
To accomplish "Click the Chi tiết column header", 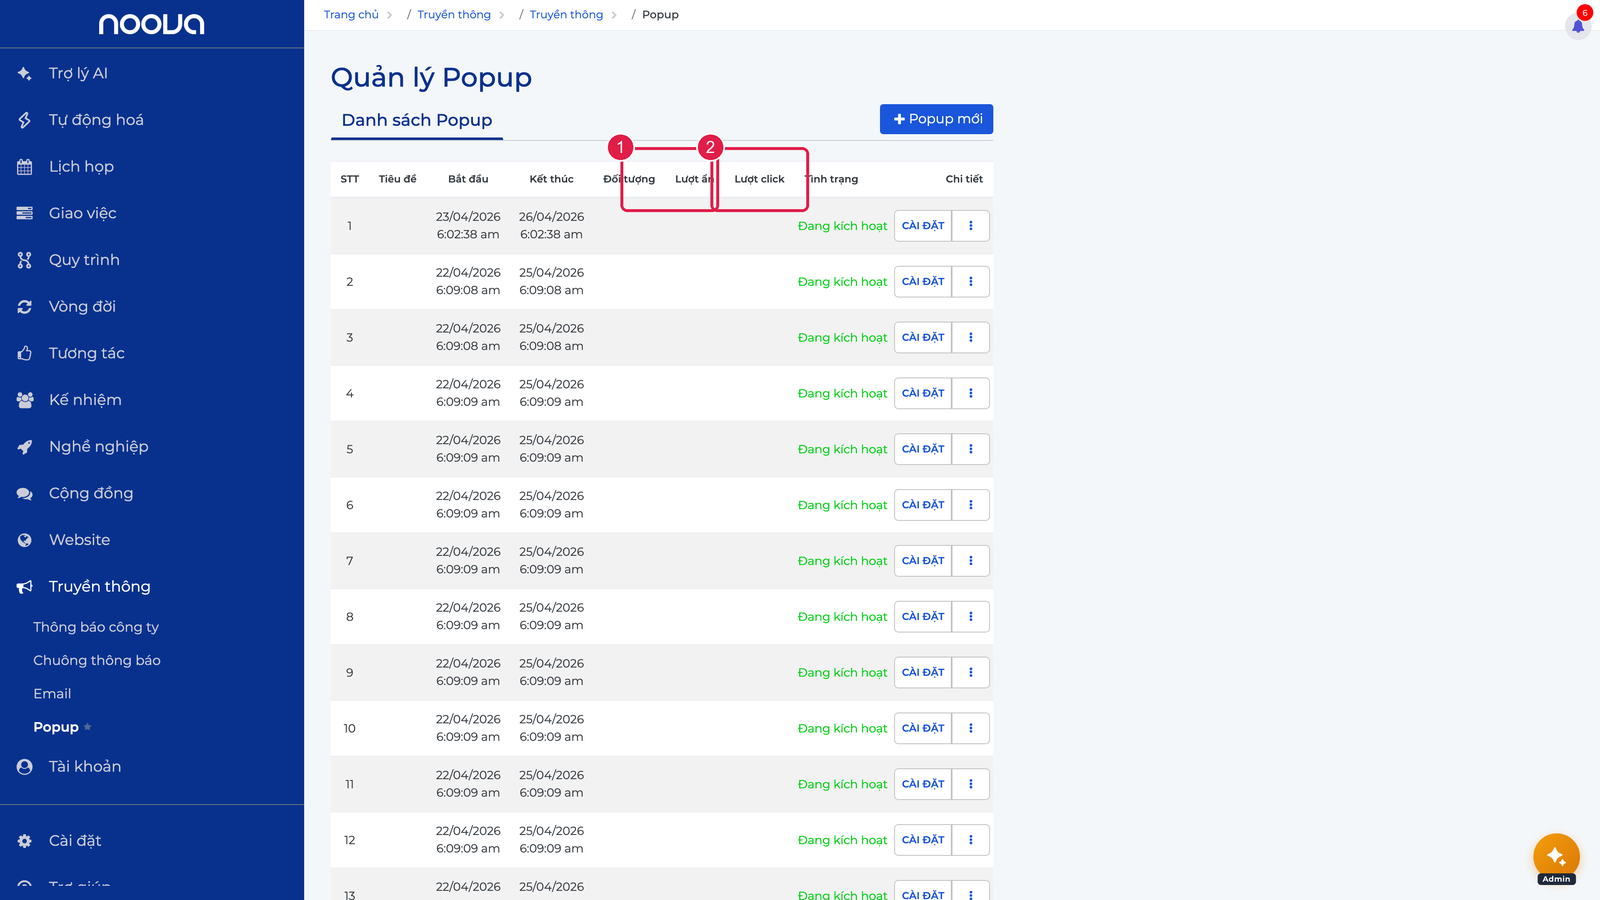I will [x=964, y=179].
